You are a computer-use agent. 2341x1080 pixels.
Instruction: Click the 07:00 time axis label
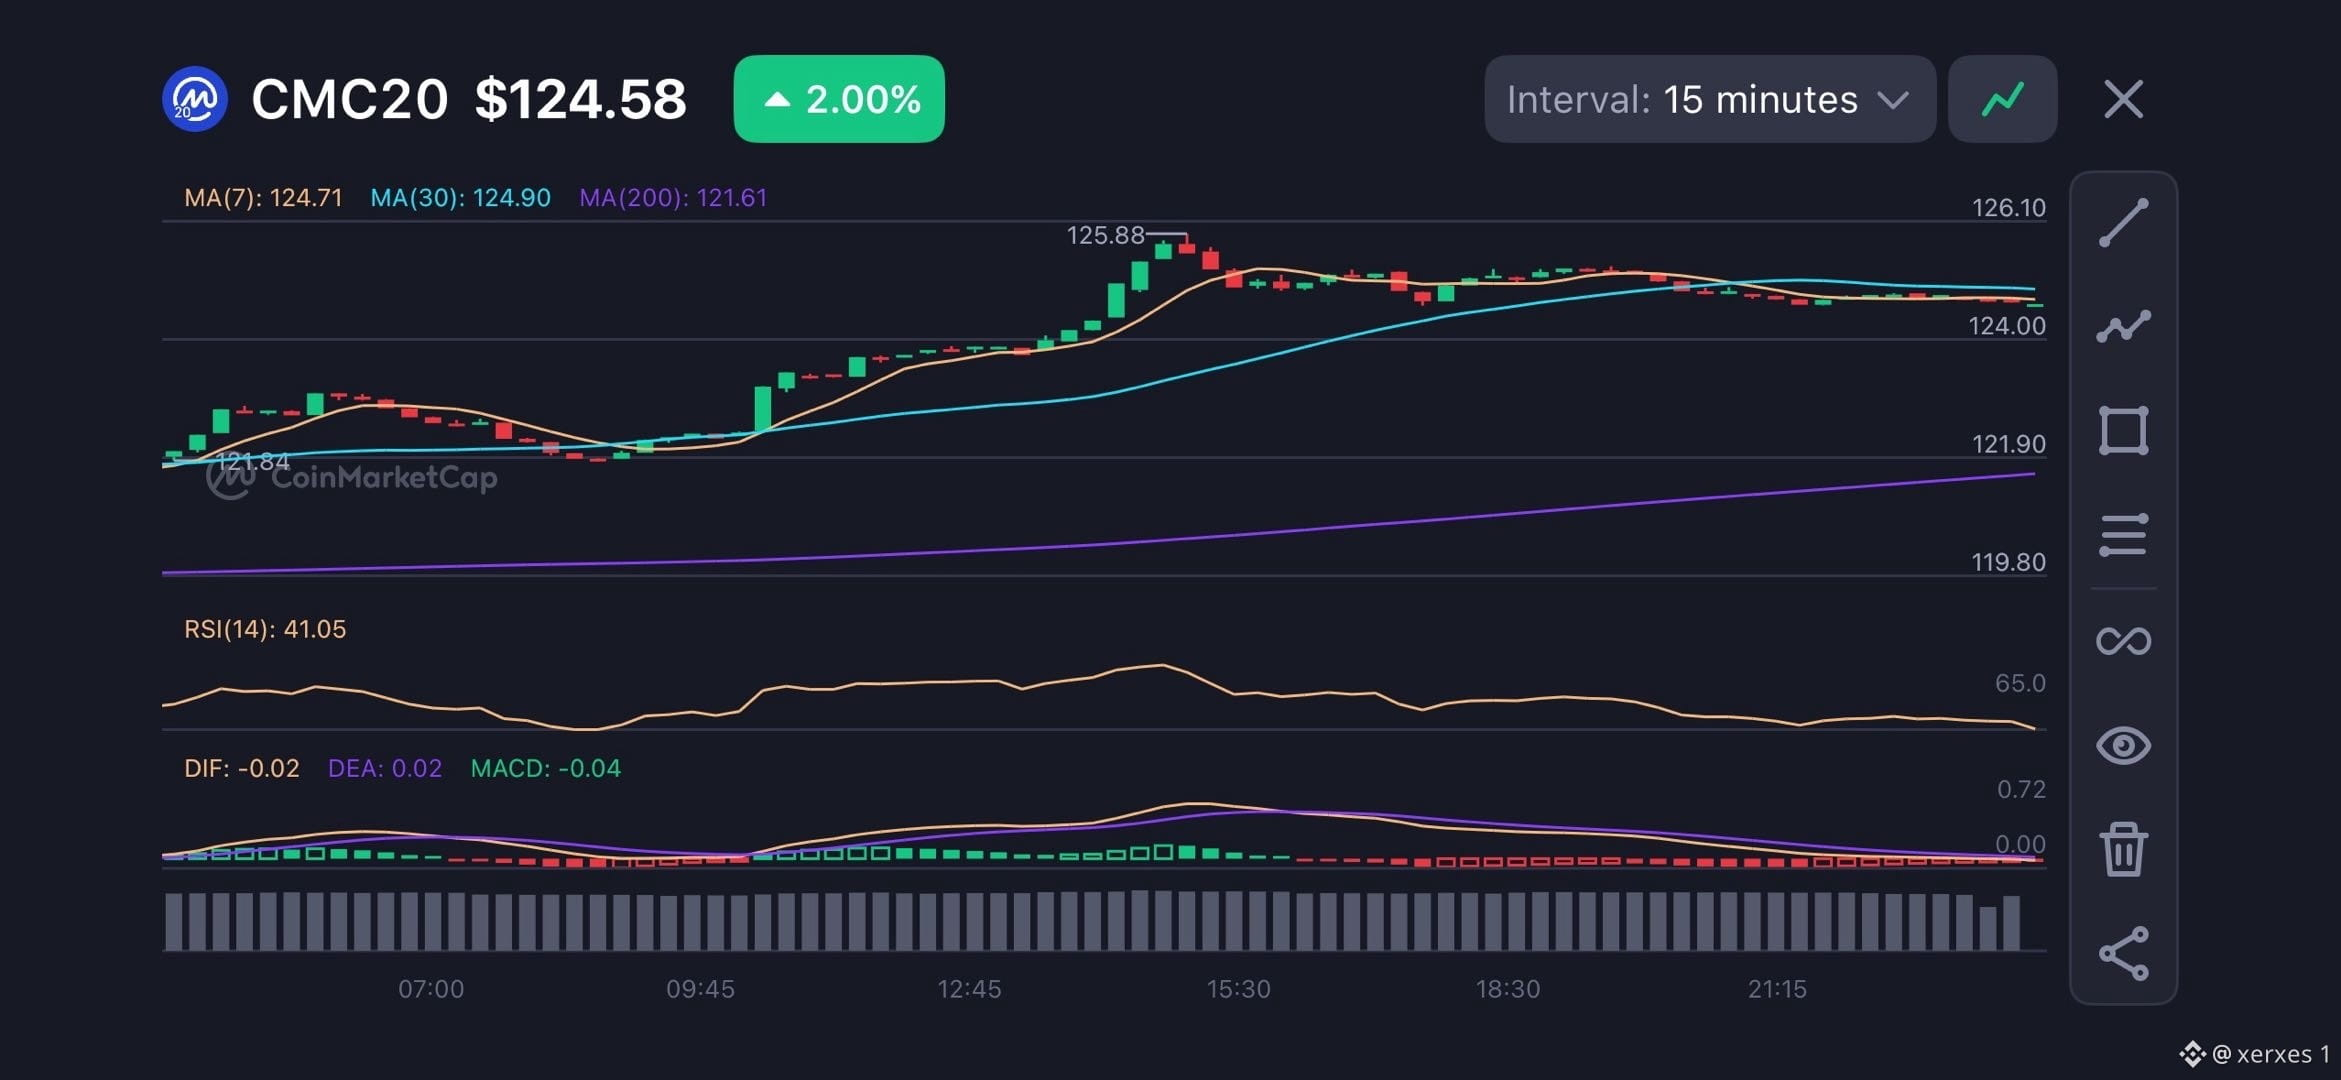click(x=431, y=989)
